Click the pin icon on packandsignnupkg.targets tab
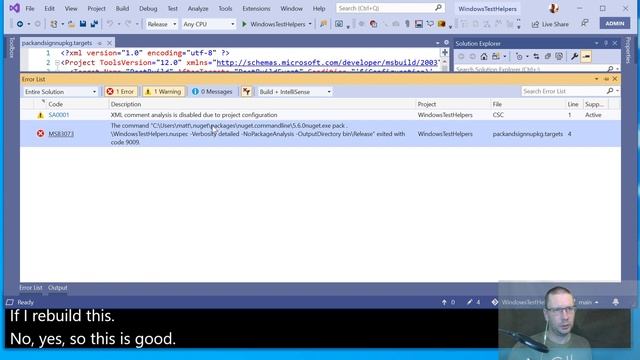This screenshot has height=360, width=640. point(100,43)
